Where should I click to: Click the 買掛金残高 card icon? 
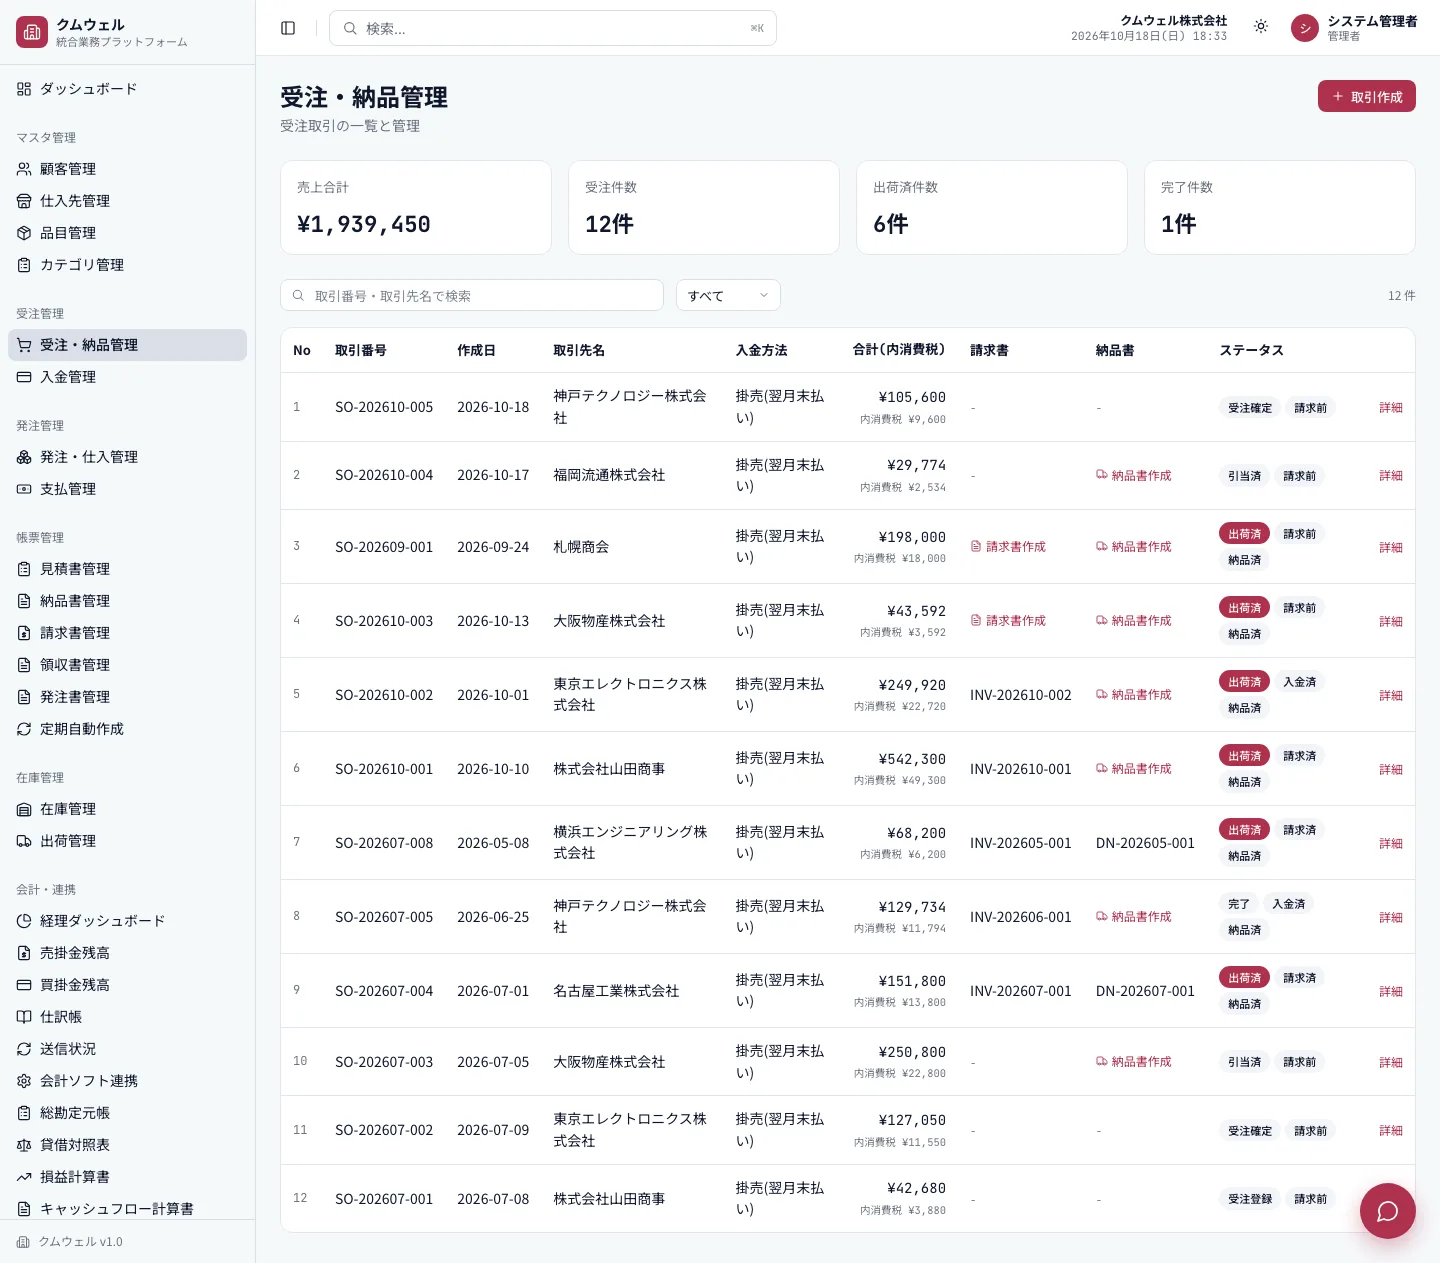[x=24, y=985]
